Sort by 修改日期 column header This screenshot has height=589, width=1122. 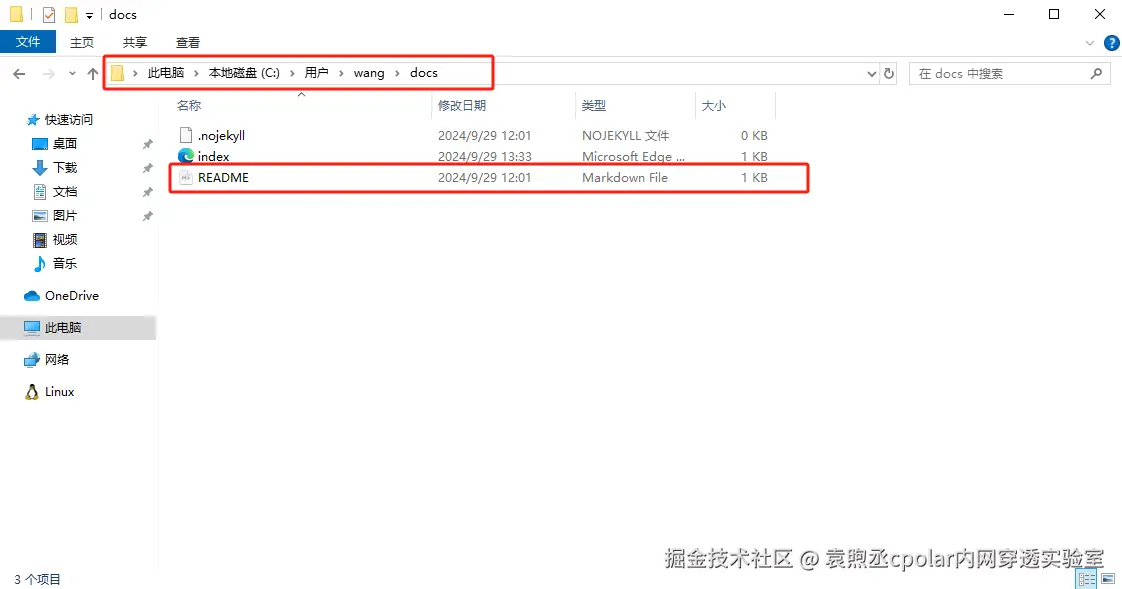[x=462, y=105]
